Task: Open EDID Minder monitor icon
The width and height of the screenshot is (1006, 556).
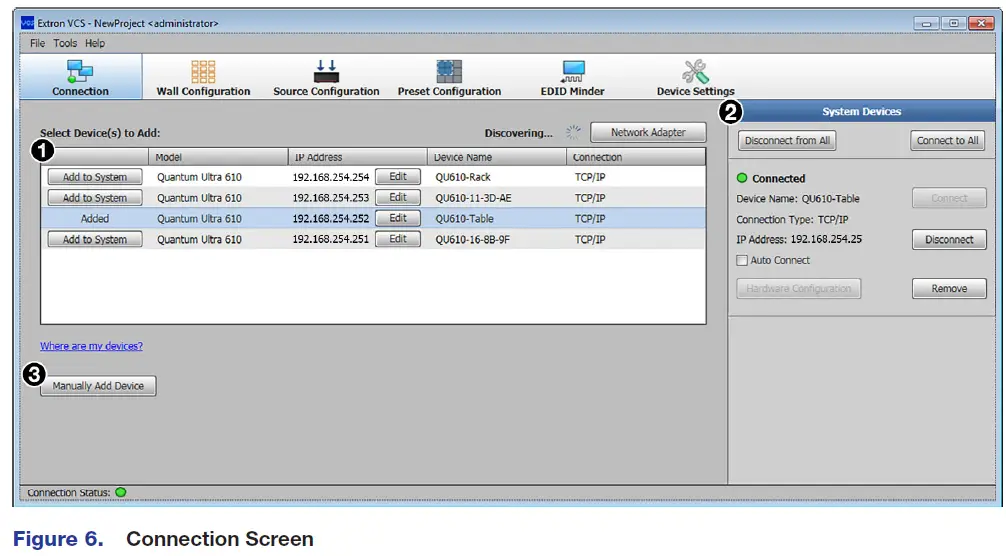Action: (572, 72)
